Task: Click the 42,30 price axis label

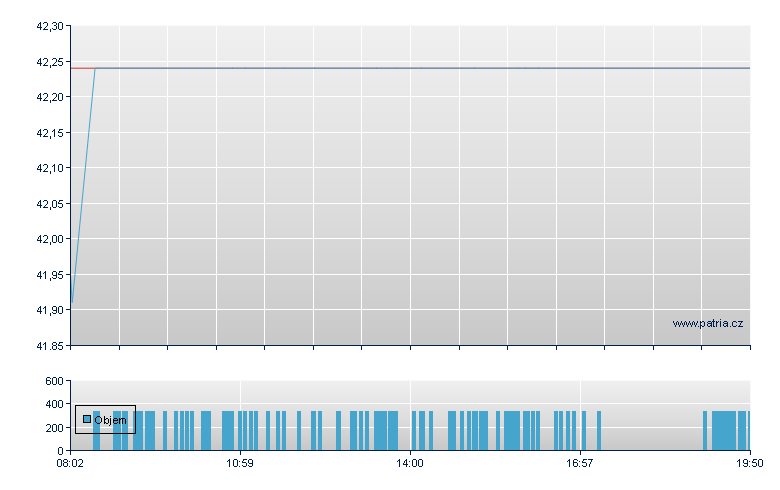Action: [x=50, y=26]
